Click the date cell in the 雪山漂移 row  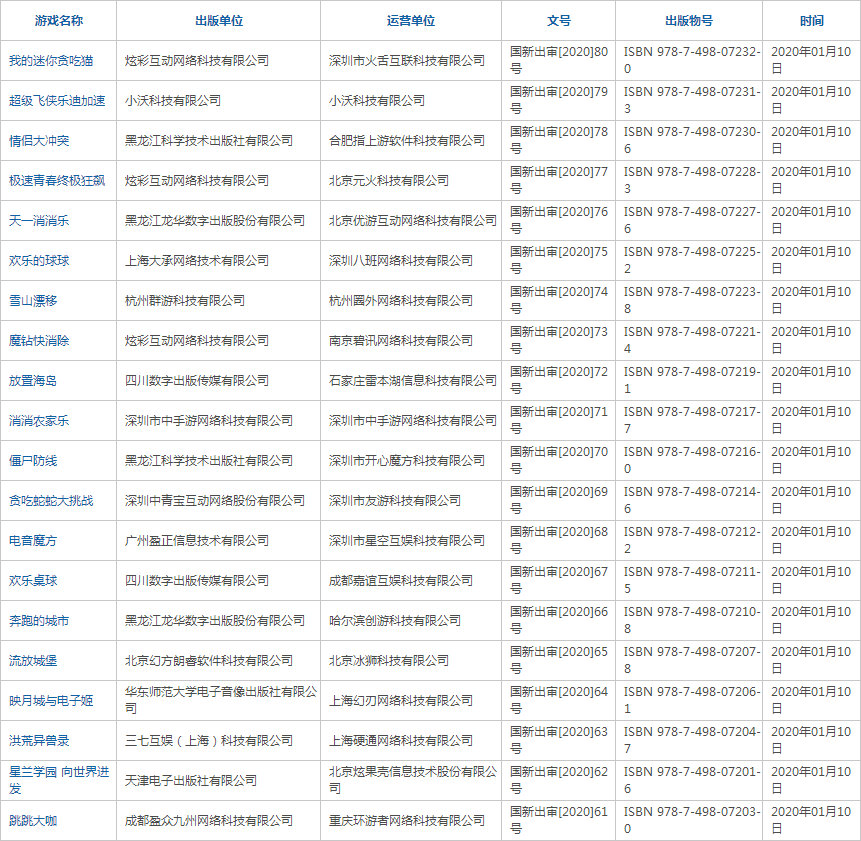(811, 300)
